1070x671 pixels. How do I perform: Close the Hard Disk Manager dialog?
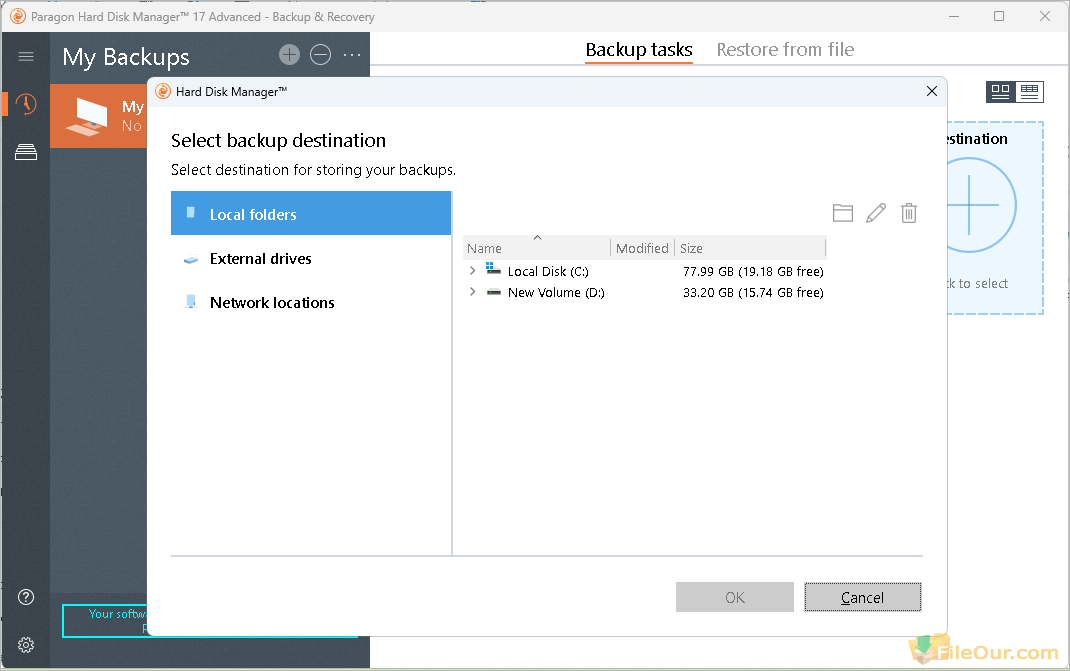pos(931,91)
